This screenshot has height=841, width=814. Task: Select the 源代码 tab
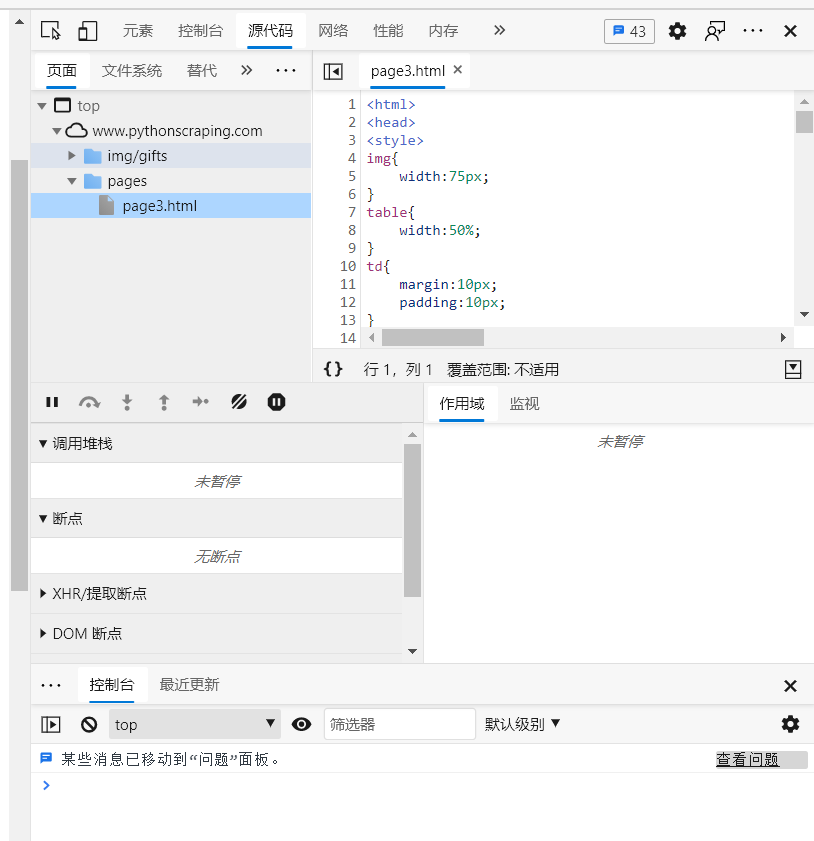tap(270, 31)
